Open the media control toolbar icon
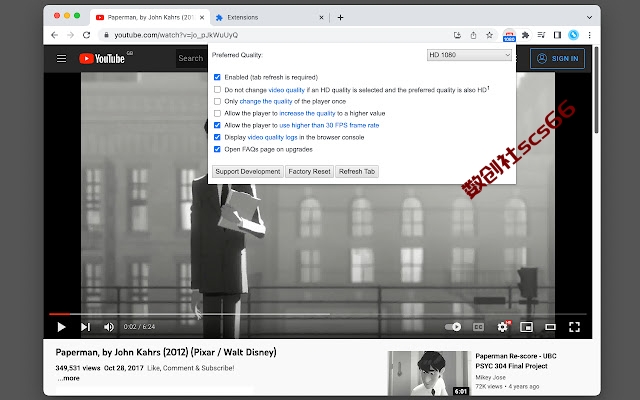This screenshot has width=640, height=400. (x=541, y=35)
